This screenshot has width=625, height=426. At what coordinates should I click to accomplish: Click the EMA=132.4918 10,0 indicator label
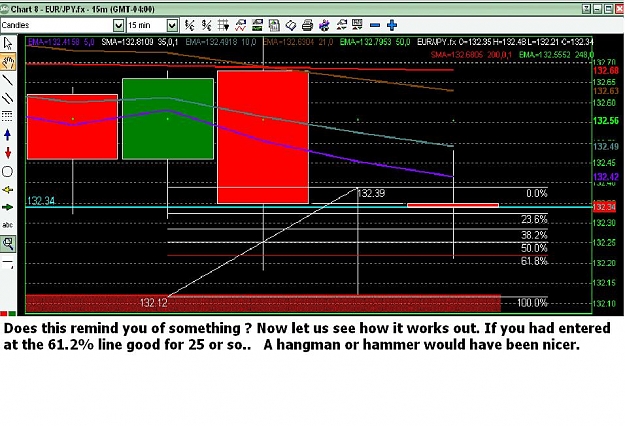click(x=221, y=42)
